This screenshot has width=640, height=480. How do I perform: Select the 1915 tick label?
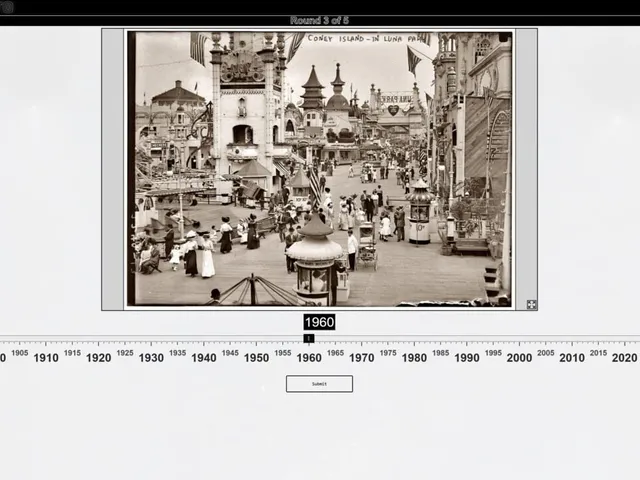pyautogui.click(x=72, y=353)
